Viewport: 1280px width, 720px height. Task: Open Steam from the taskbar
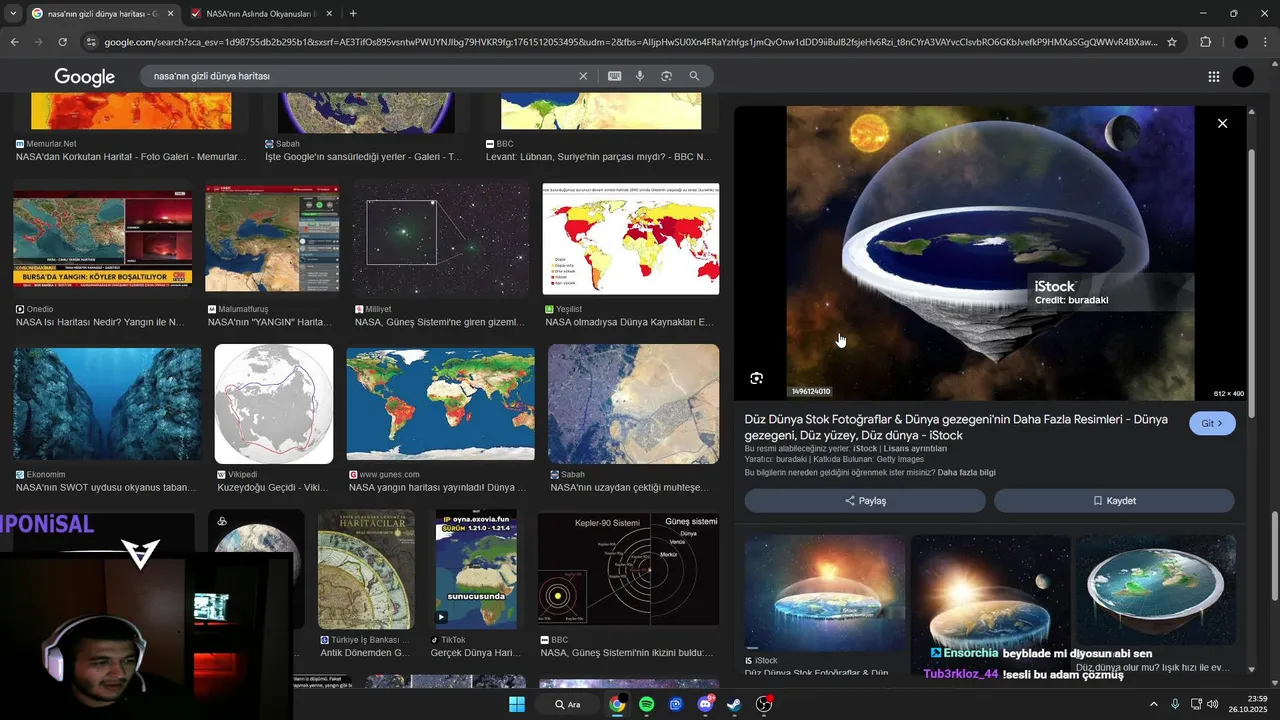[735, 704]
